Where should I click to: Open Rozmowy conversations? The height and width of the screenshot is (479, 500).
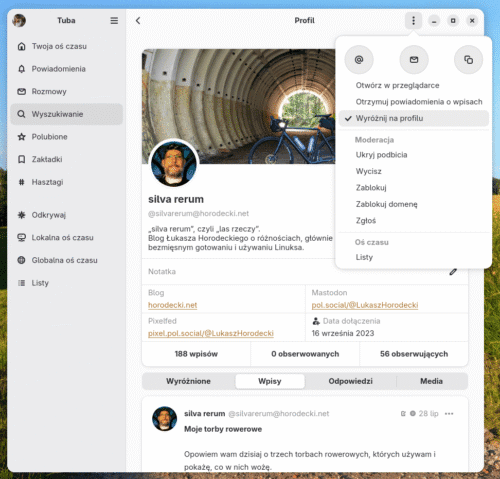[67, 92]
